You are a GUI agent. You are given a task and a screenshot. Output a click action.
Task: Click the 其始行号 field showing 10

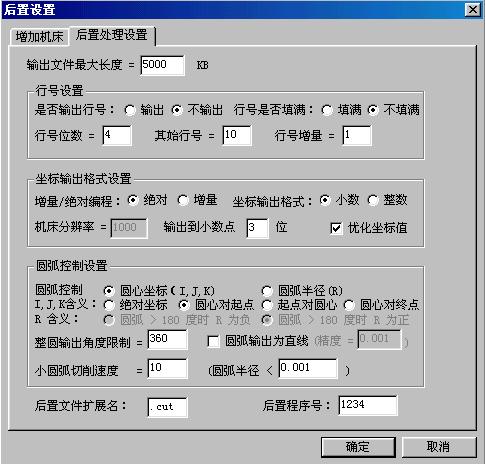(237, 135)
